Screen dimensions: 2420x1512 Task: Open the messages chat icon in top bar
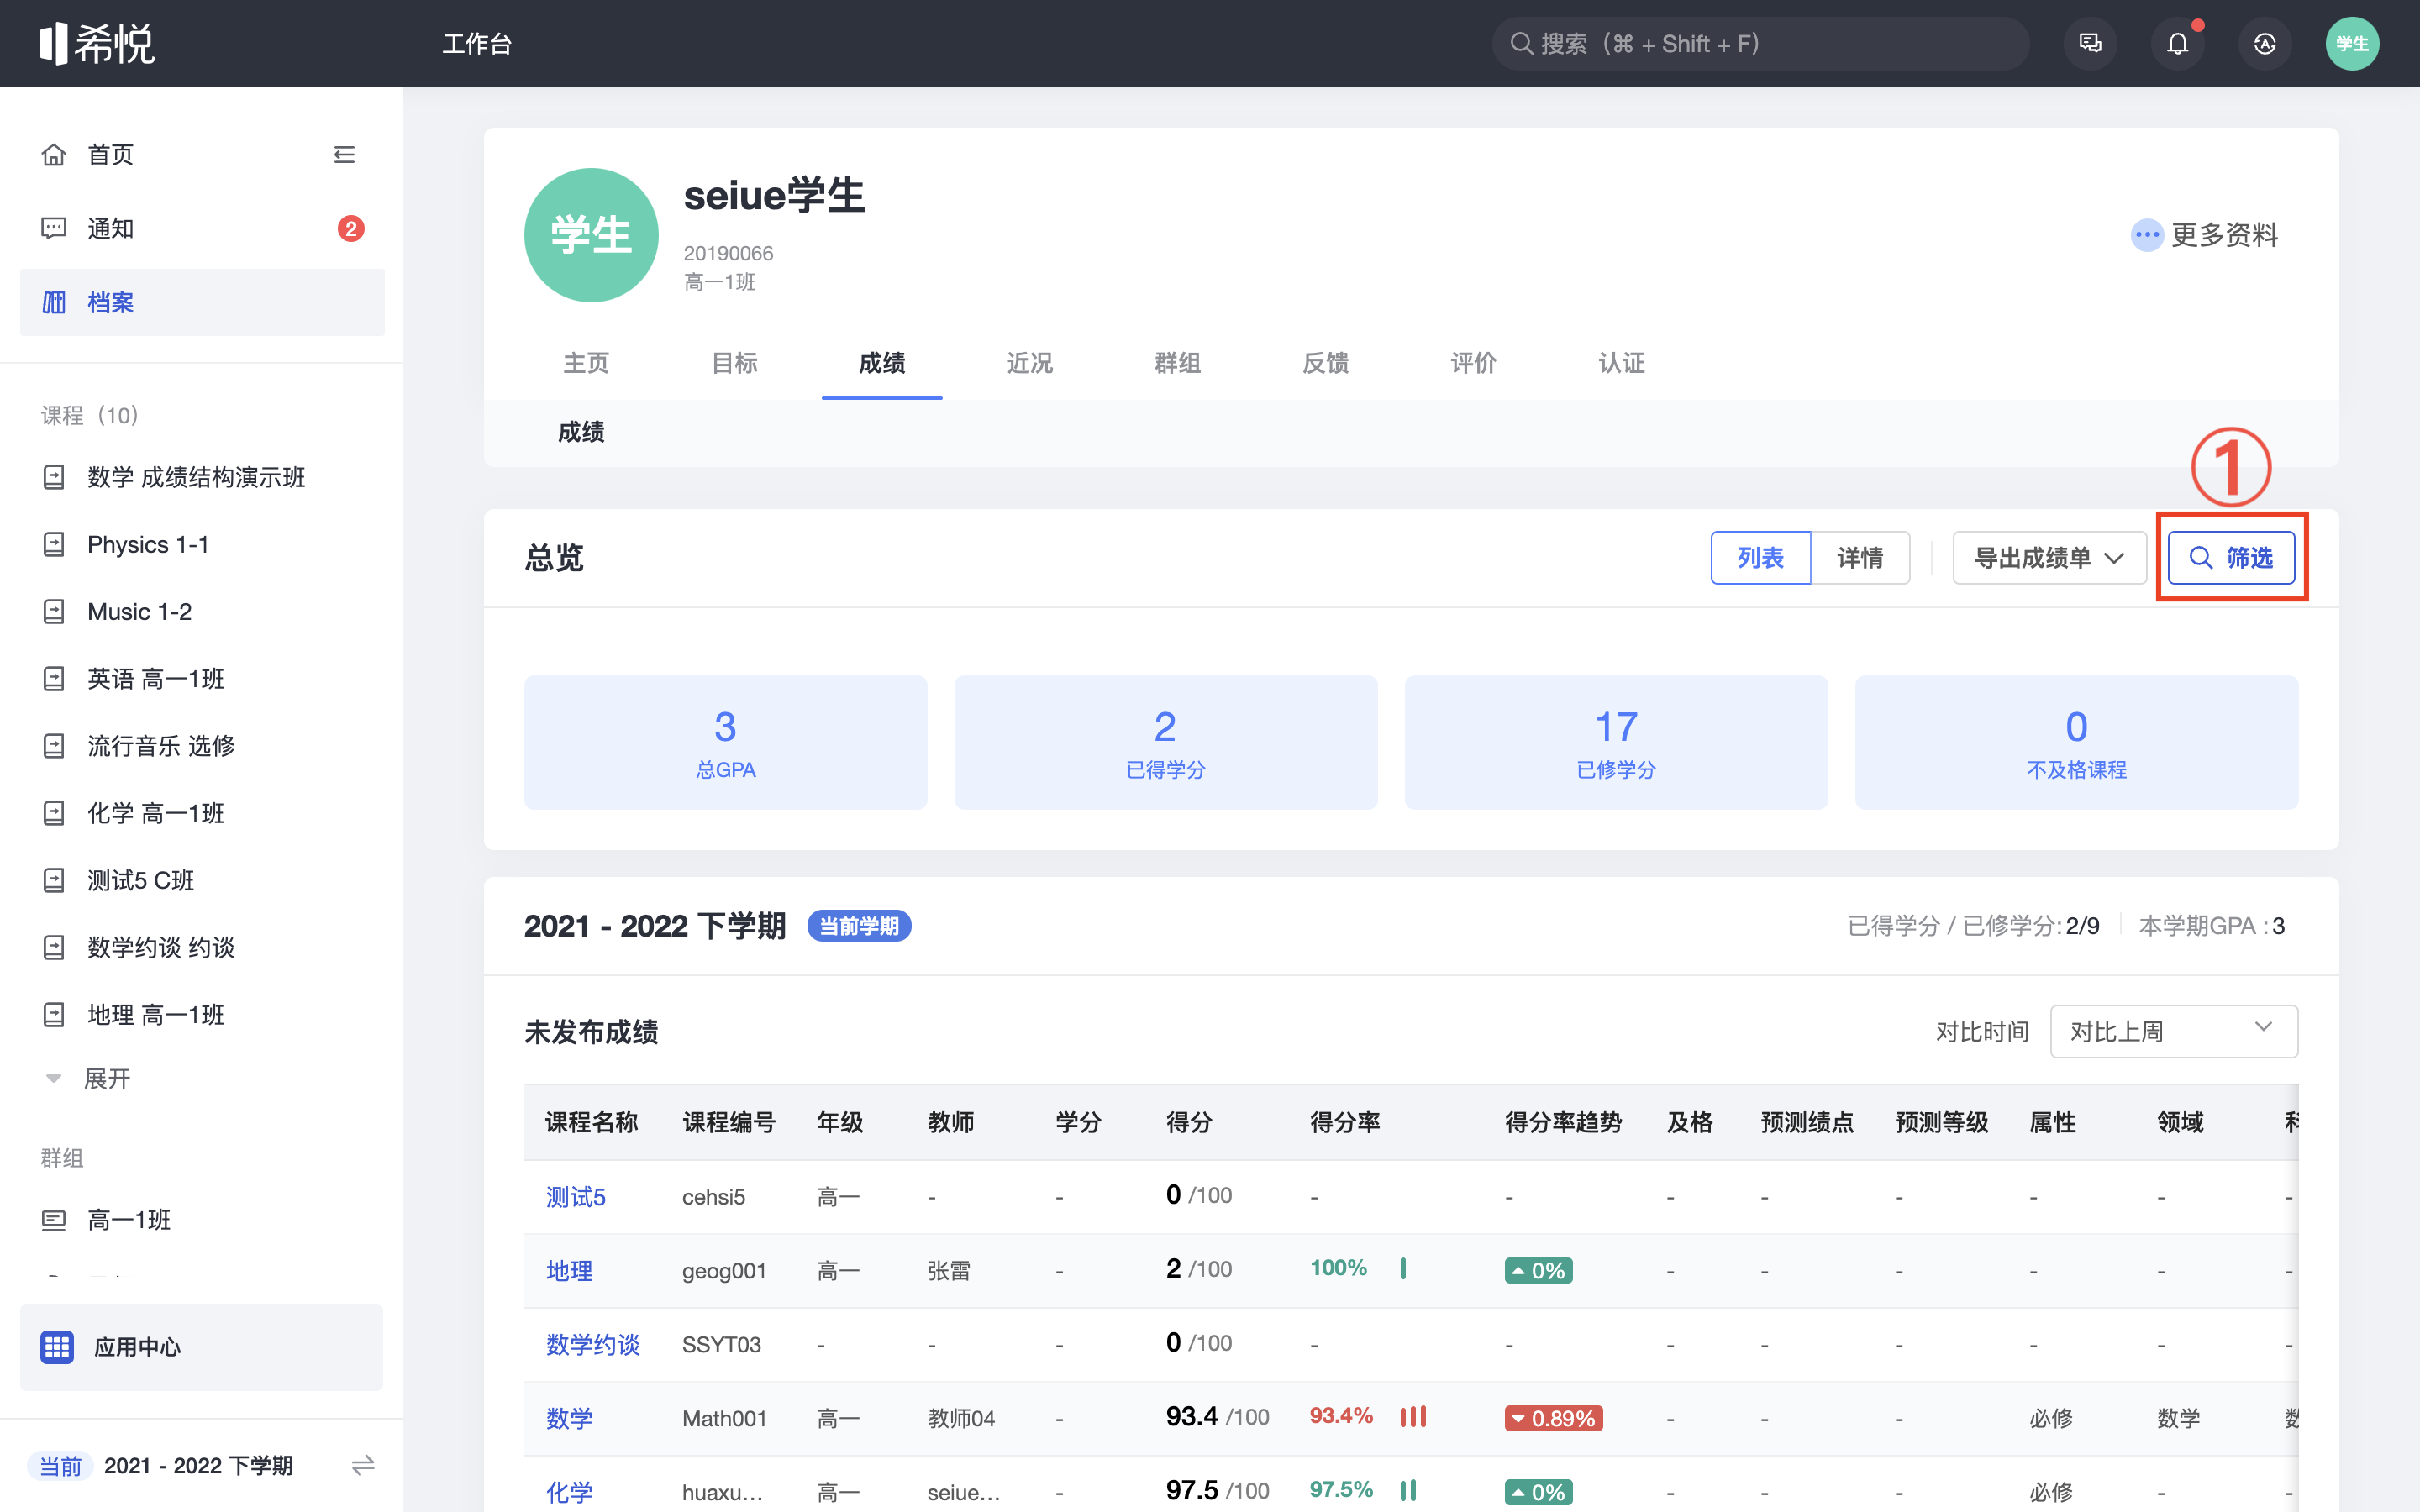point(2090,44)
